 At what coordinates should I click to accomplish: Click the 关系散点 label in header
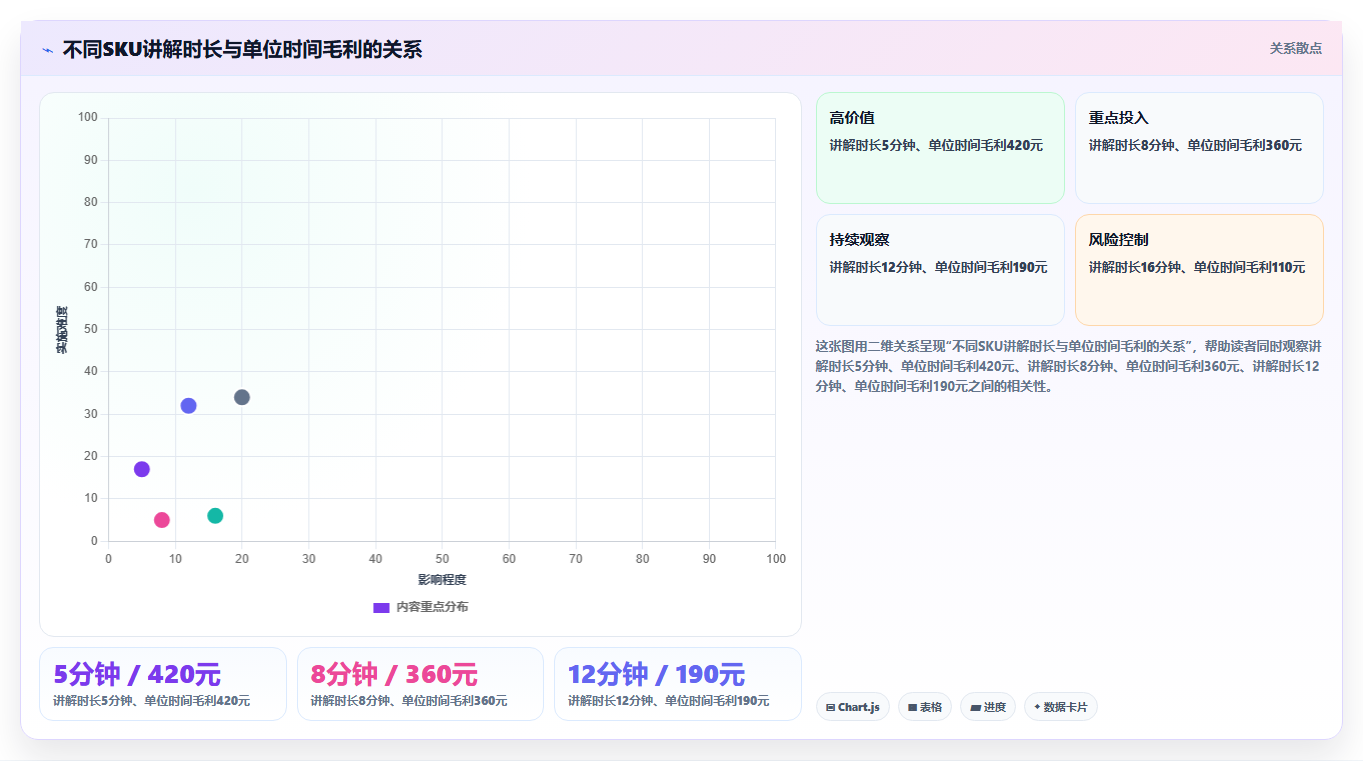tap(1296, 48)
